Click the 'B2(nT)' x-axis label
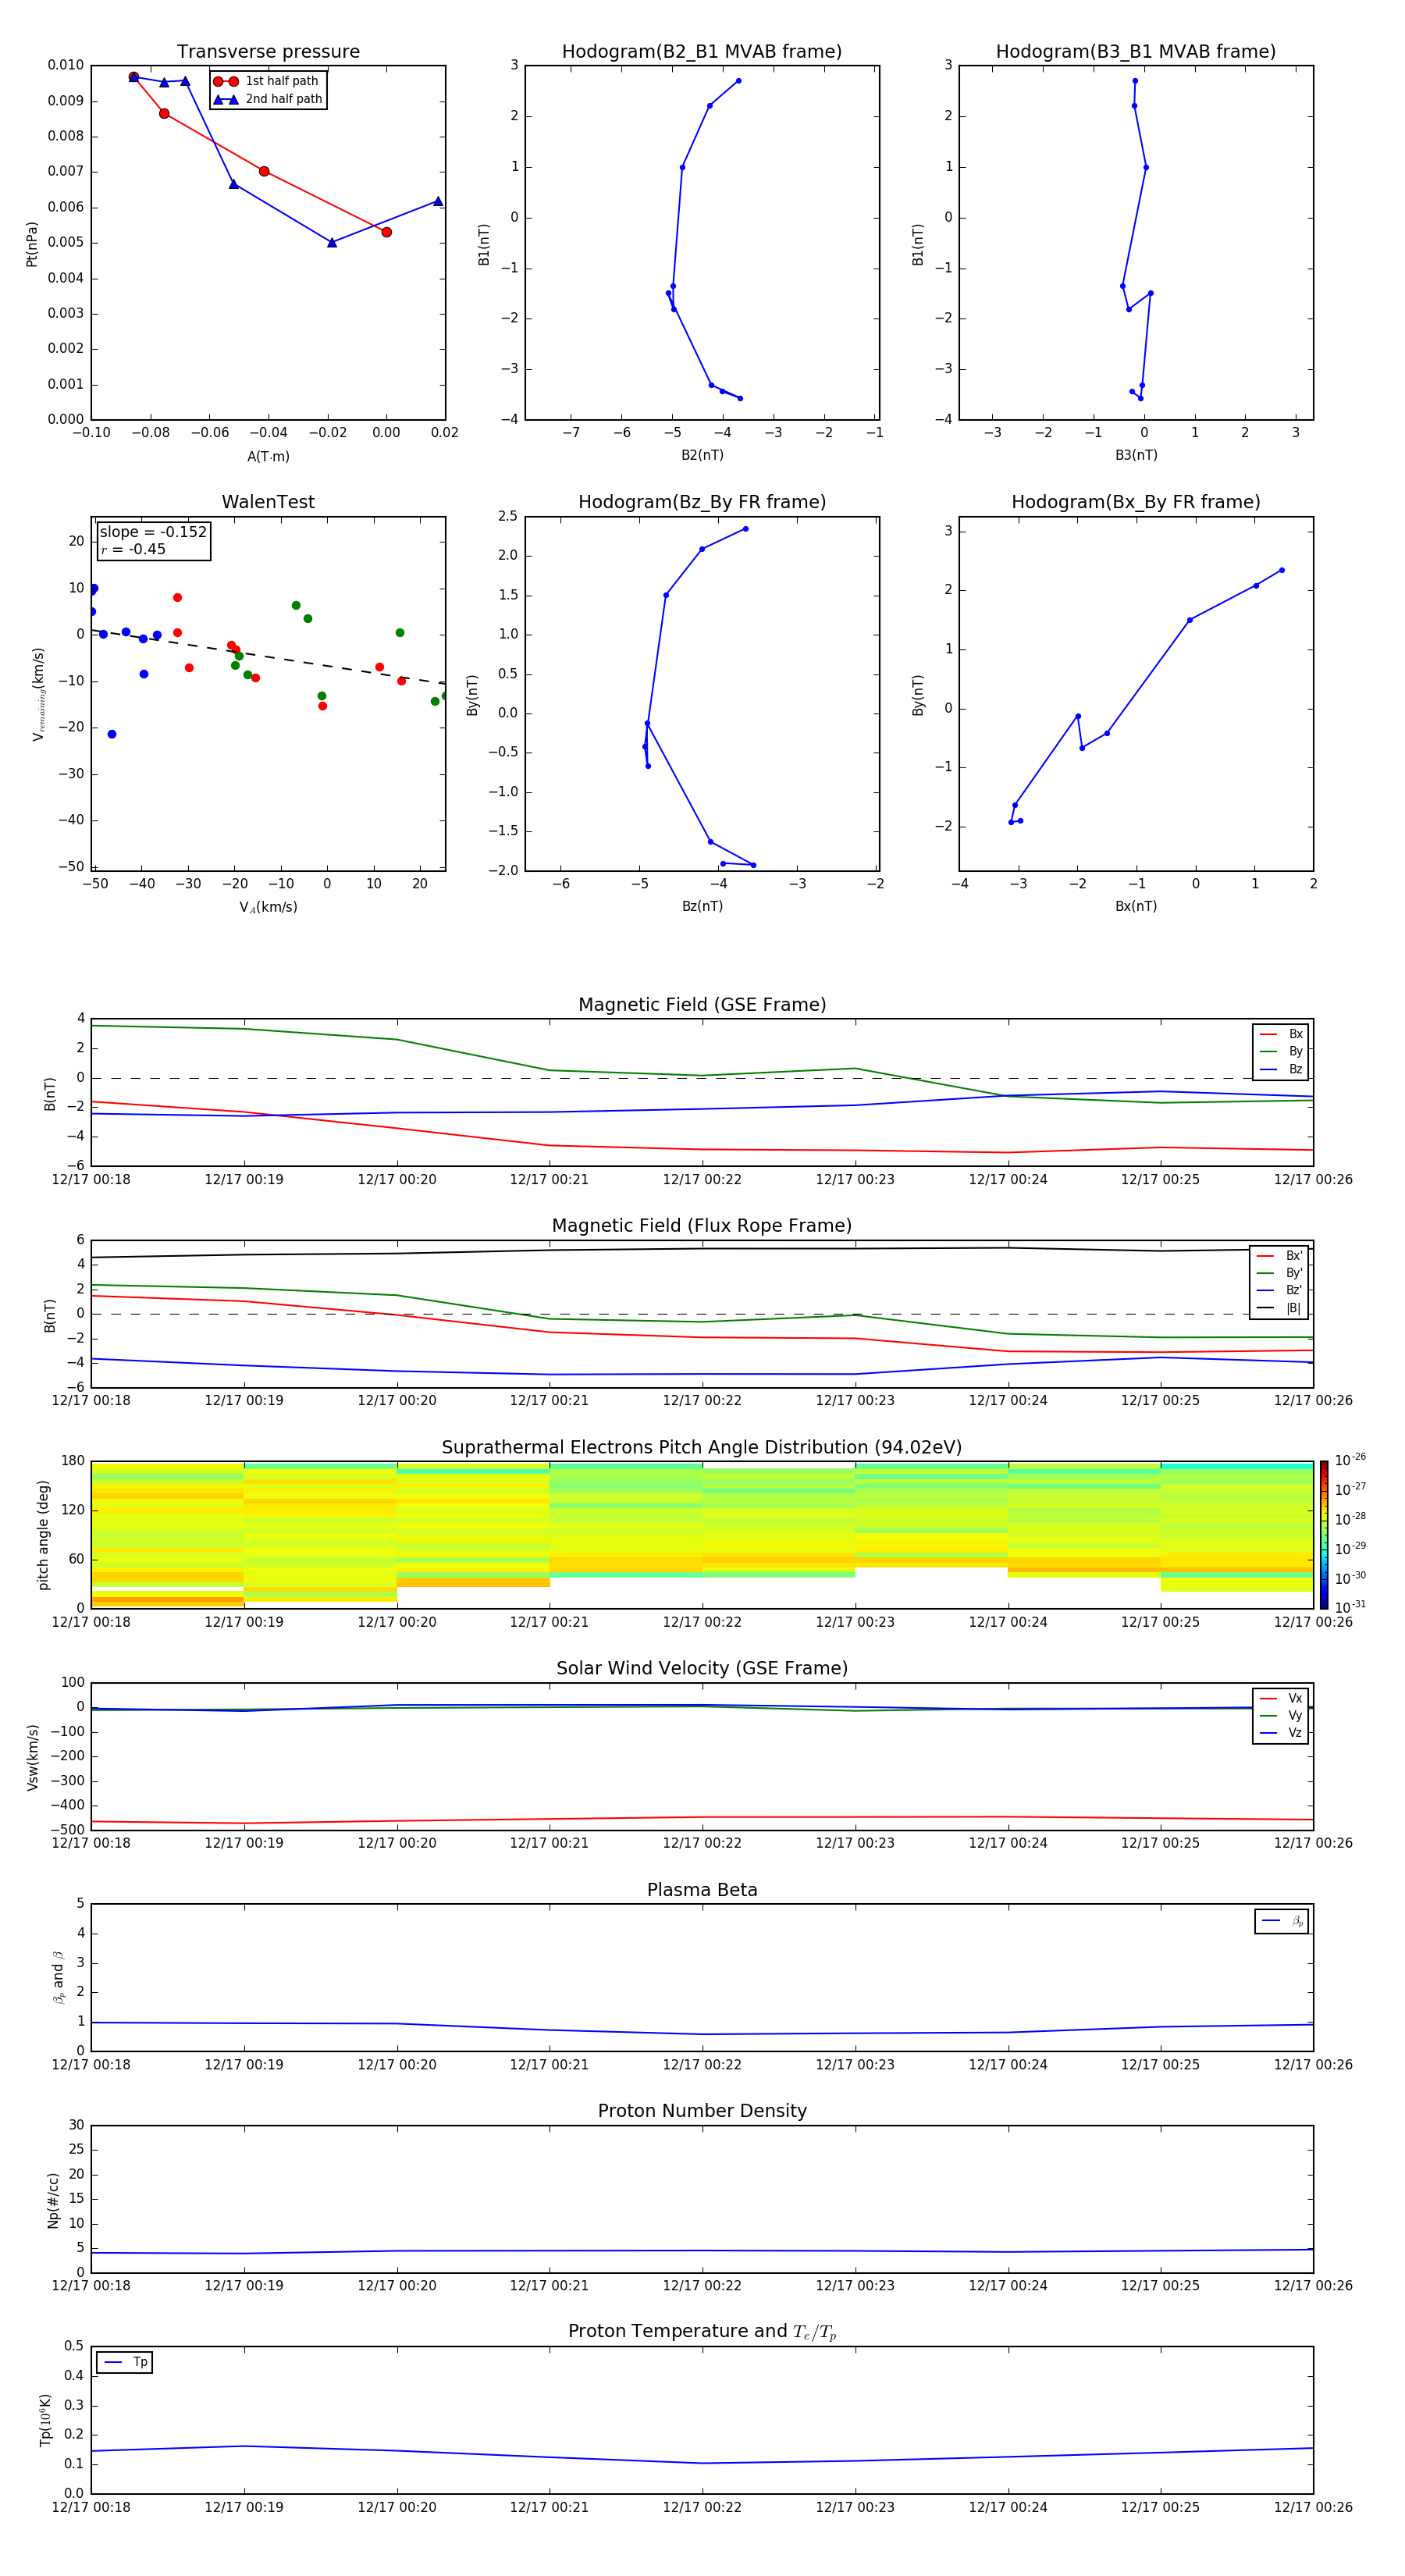Viewport: 1405px width, 2576px height. 702,455
